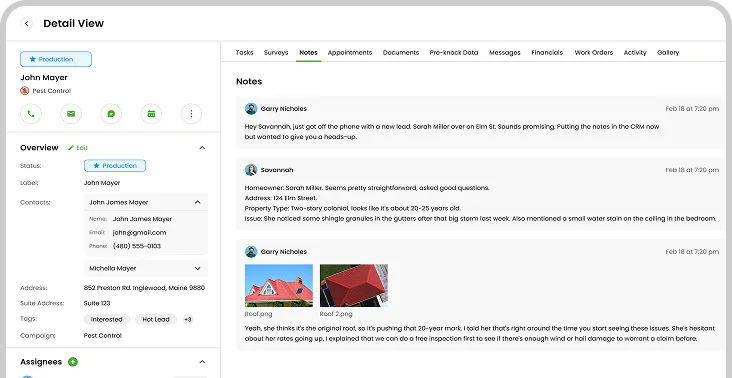The width and height of the screenshot is (732, 378).
Task: Go to the Documents tab
Action: 401,53
